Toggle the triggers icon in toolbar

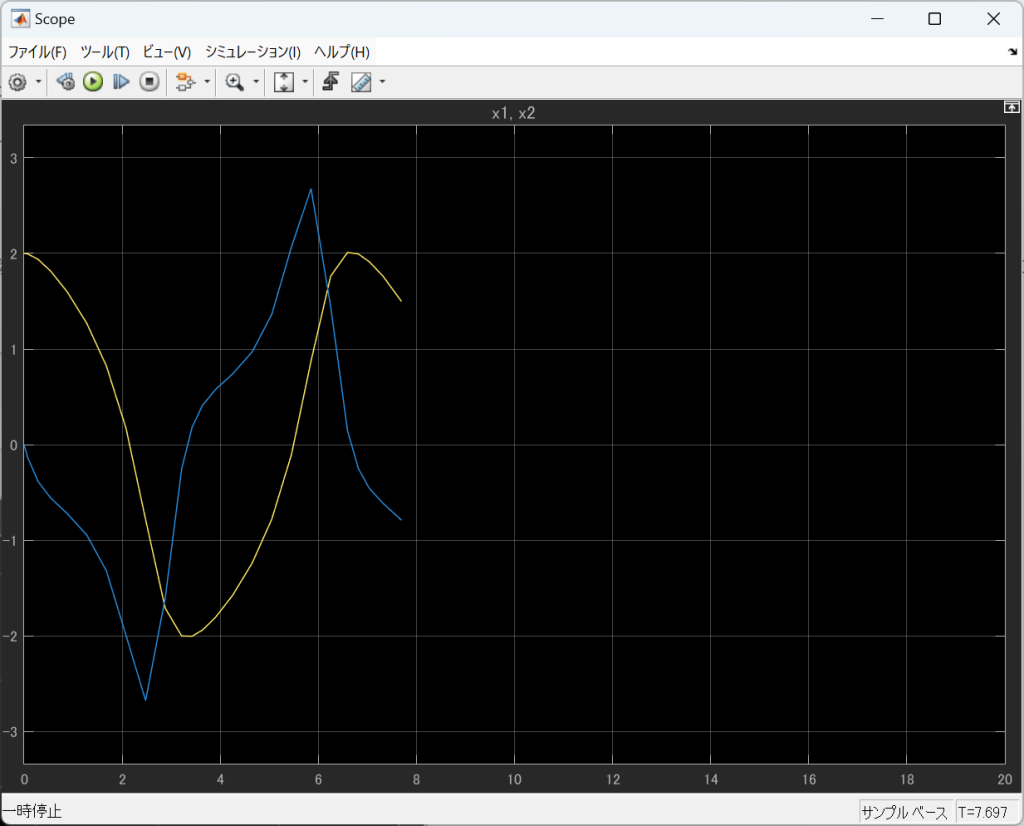point(330,82)
